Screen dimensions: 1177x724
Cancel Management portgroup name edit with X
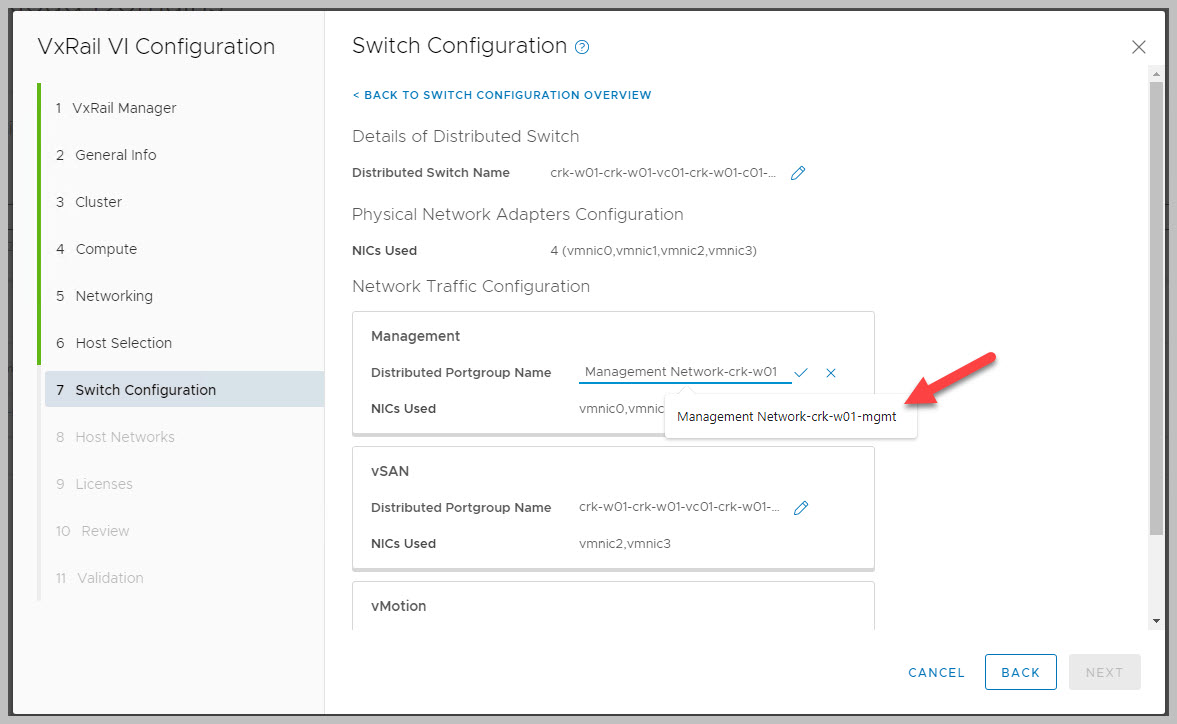[x=831, y=373]
